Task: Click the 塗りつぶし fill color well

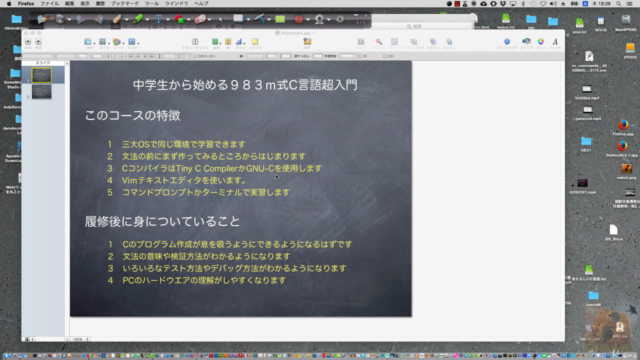Action: [x=318, y=56]
